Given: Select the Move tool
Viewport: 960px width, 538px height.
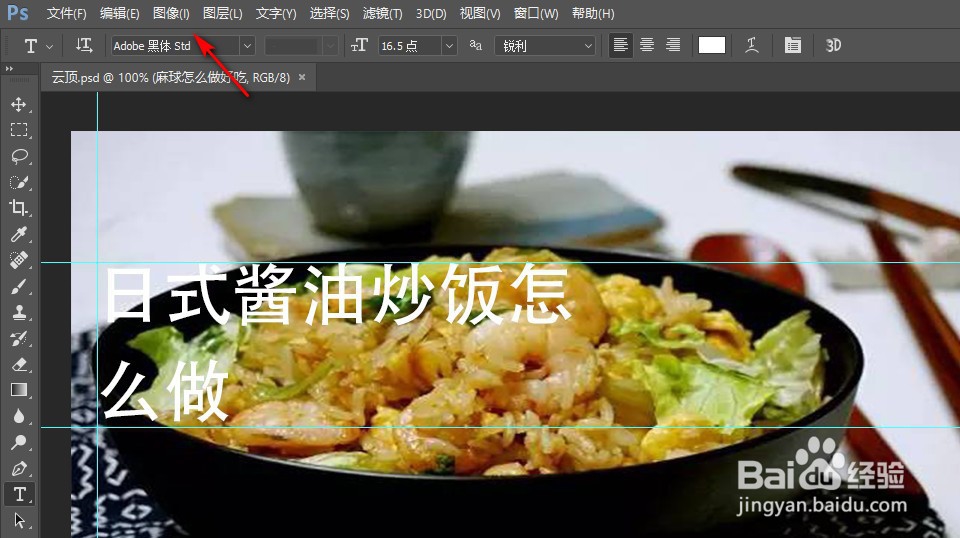Looking at the screenshot, I should 18,104.
